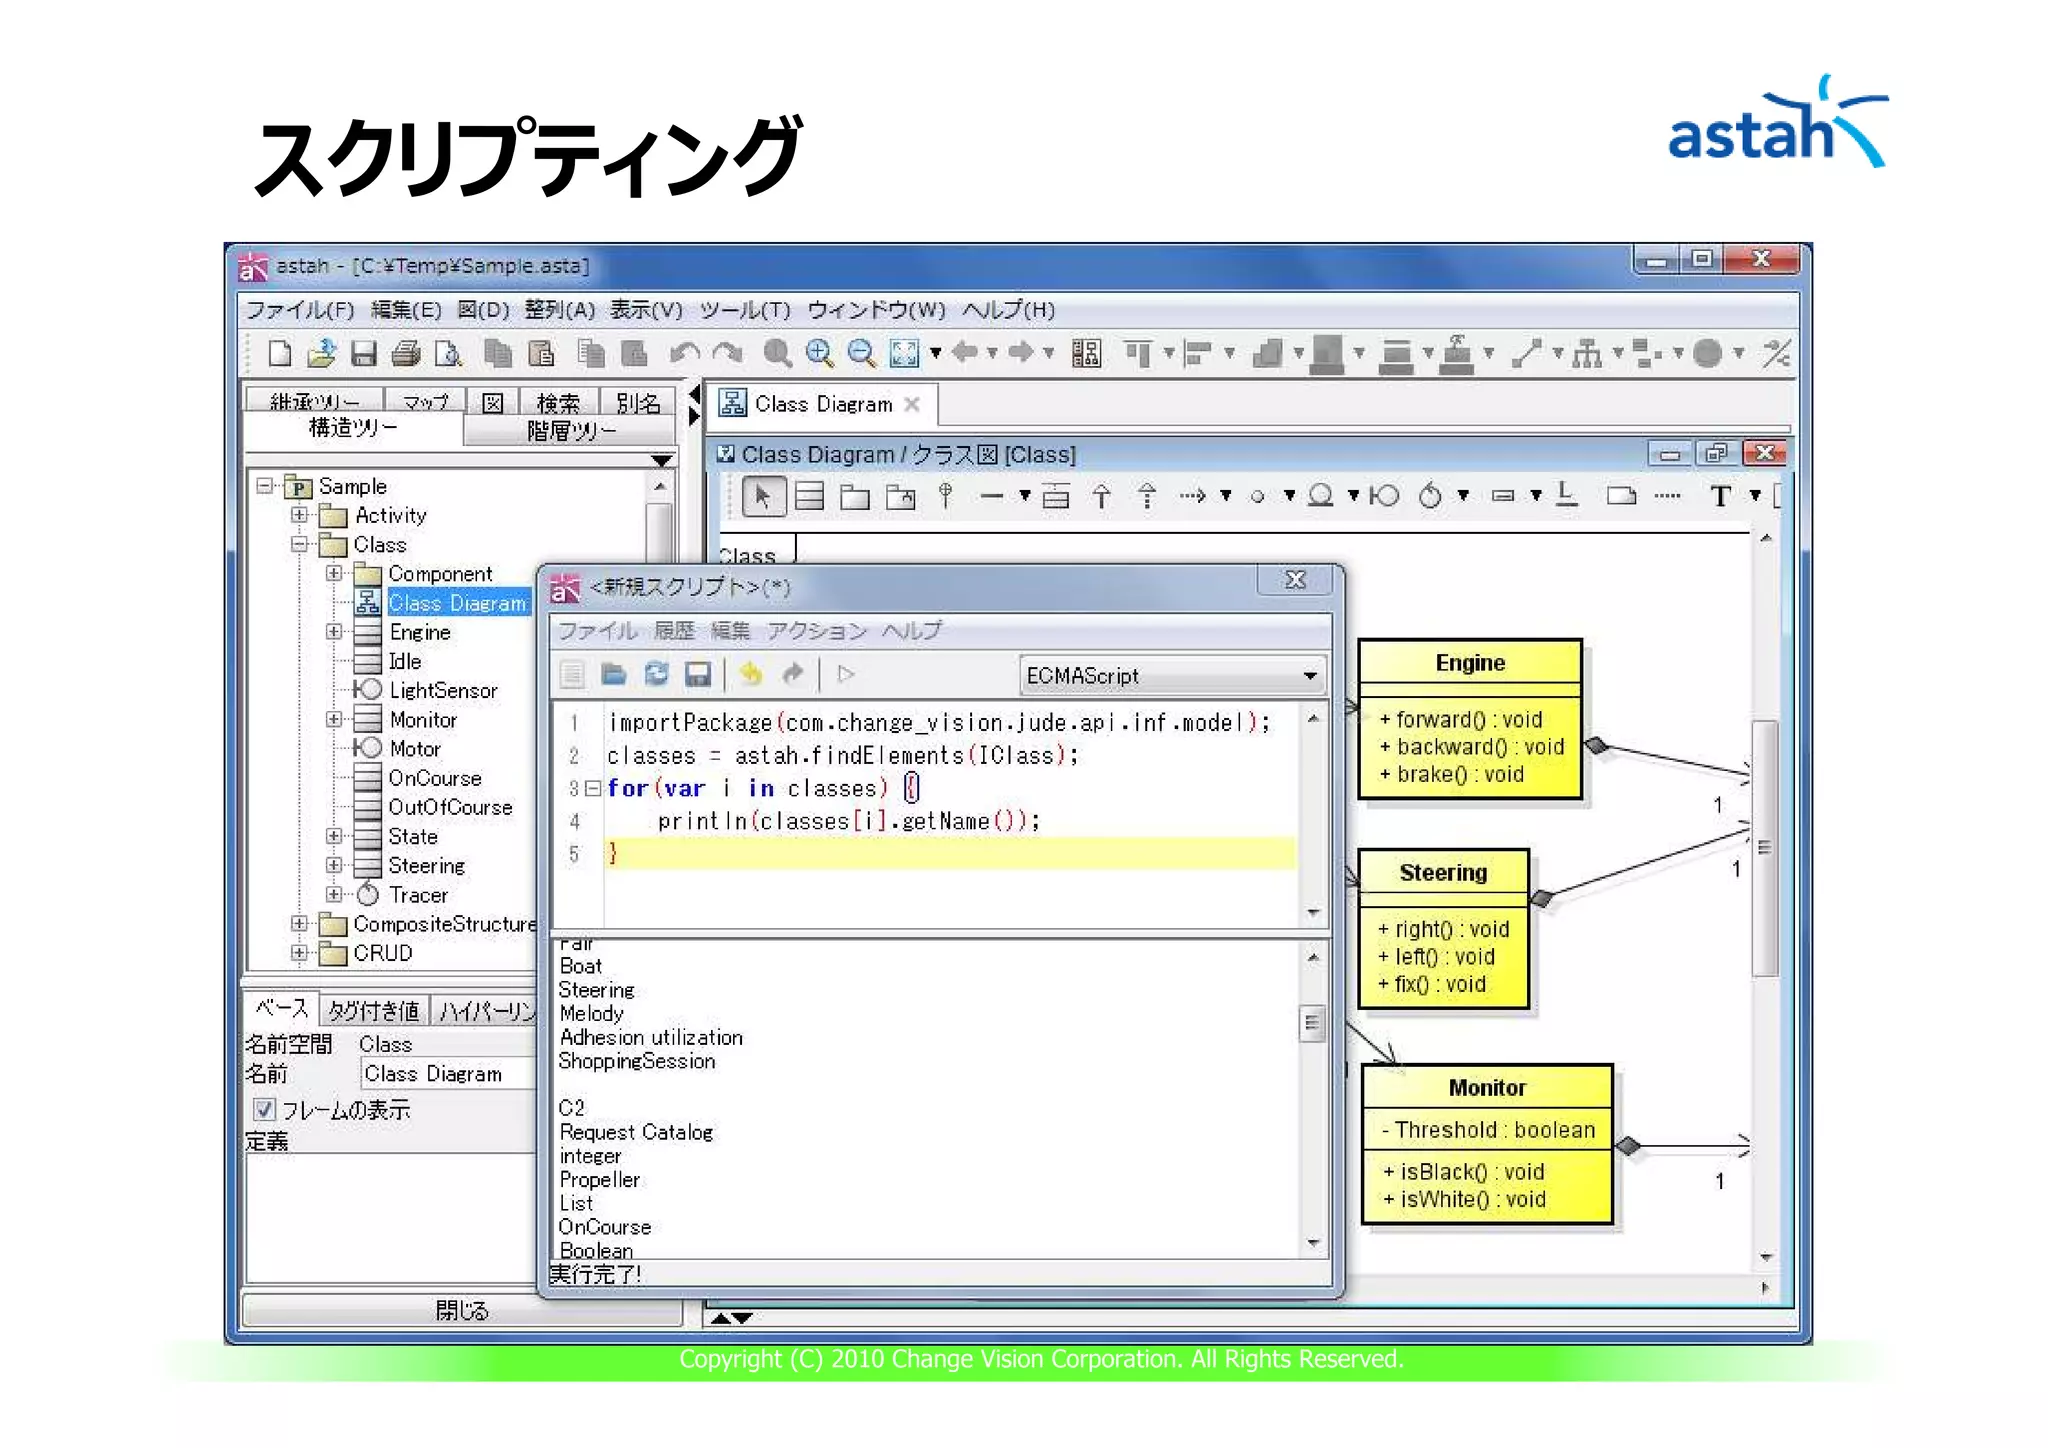2048x1448 pixels.
Task: Open a project file from the main toolbar
Action: [x=322, y=354]
